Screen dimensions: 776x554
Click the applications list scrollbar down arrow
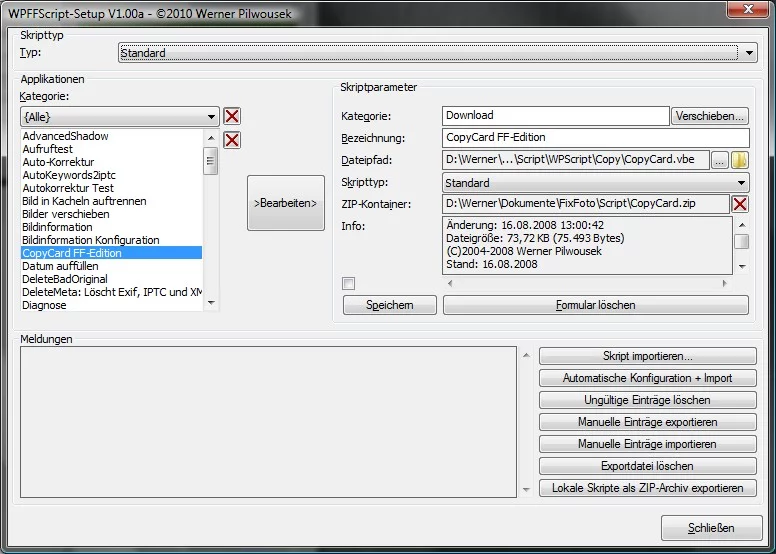(x=211, y=302)
